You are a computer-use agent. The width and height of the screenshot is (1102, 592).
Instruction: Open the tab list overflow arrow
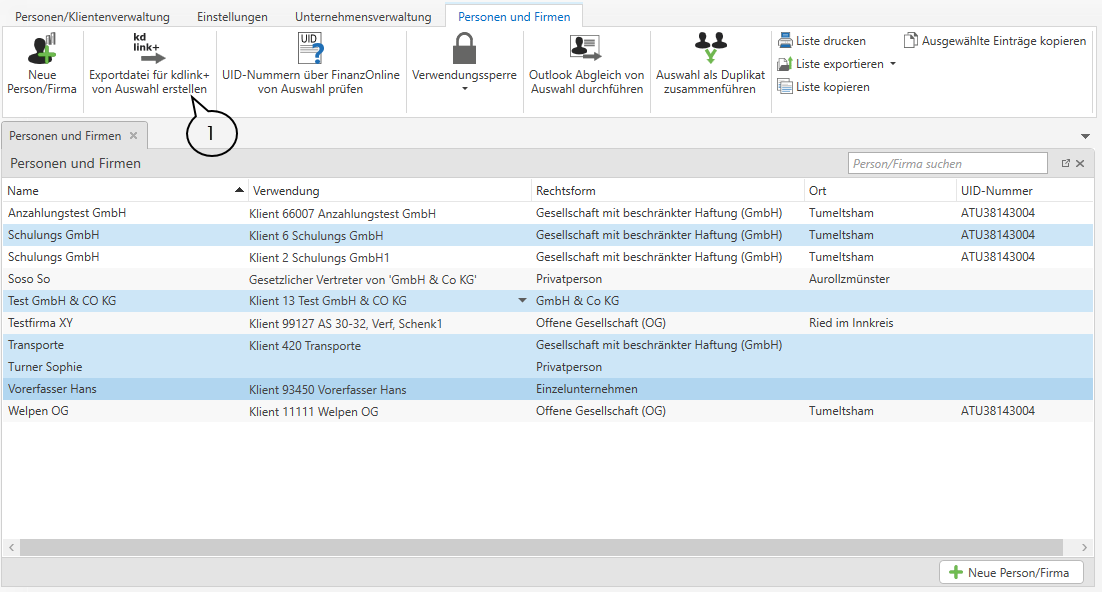click(x=1086, y=136)
